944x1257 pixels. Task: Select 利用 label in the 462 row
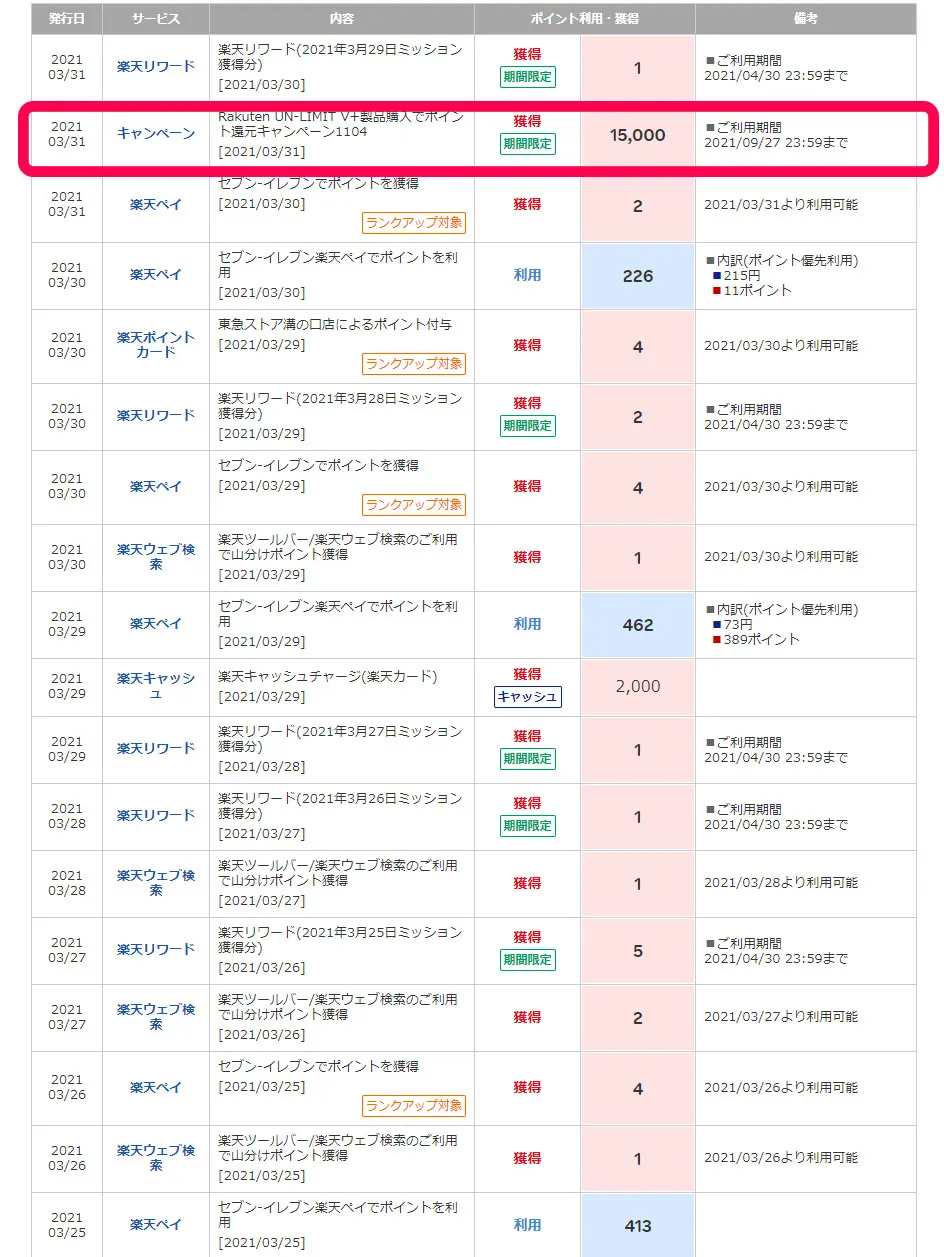pyautogui.click(x=528, y=624)
